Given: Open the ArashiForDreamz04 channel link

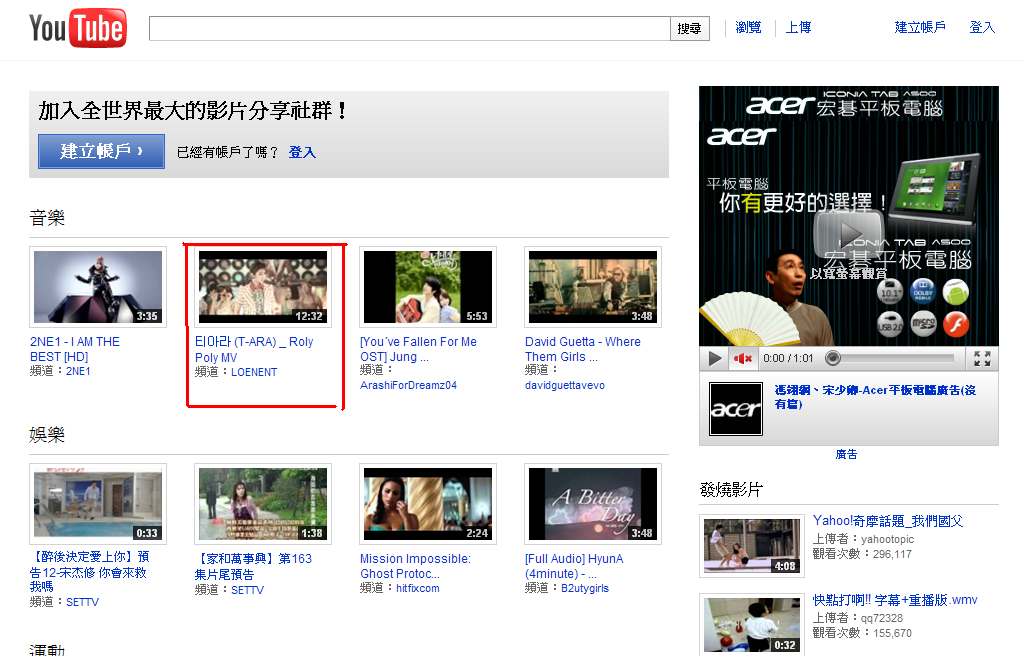Looking at the screenshot, I should (408, 385).
